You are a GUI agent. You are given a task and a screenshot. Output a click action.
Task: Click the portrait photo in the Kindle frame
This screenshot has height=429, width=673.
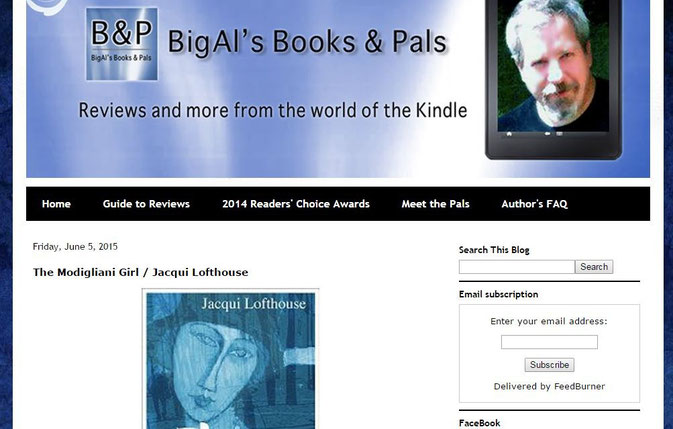pos(553,65)
